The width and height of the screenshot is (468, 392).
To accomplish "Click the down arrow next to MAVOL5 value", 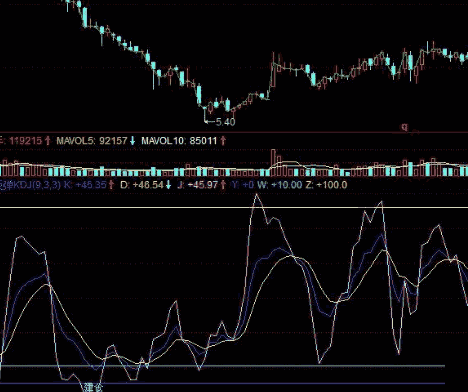I will pyautogui.click(x=132, y=141).
